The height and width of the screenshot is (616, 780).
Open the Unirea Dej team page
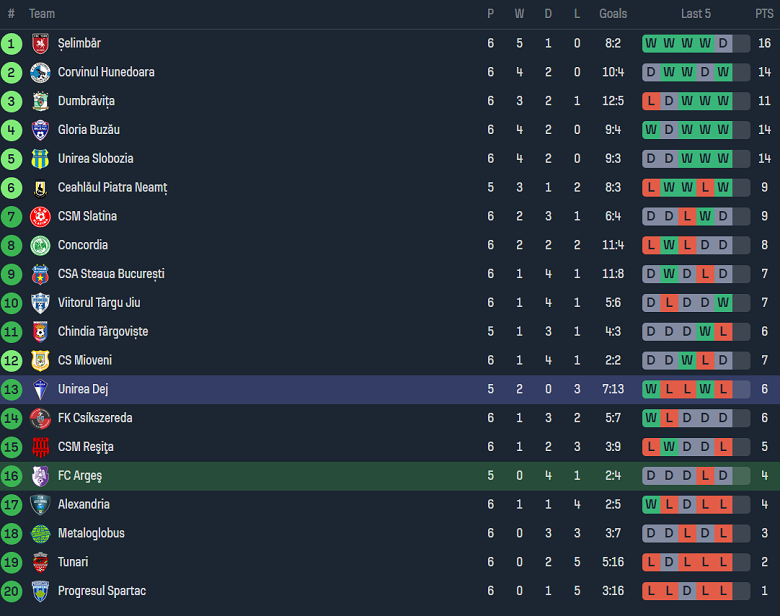82,389
